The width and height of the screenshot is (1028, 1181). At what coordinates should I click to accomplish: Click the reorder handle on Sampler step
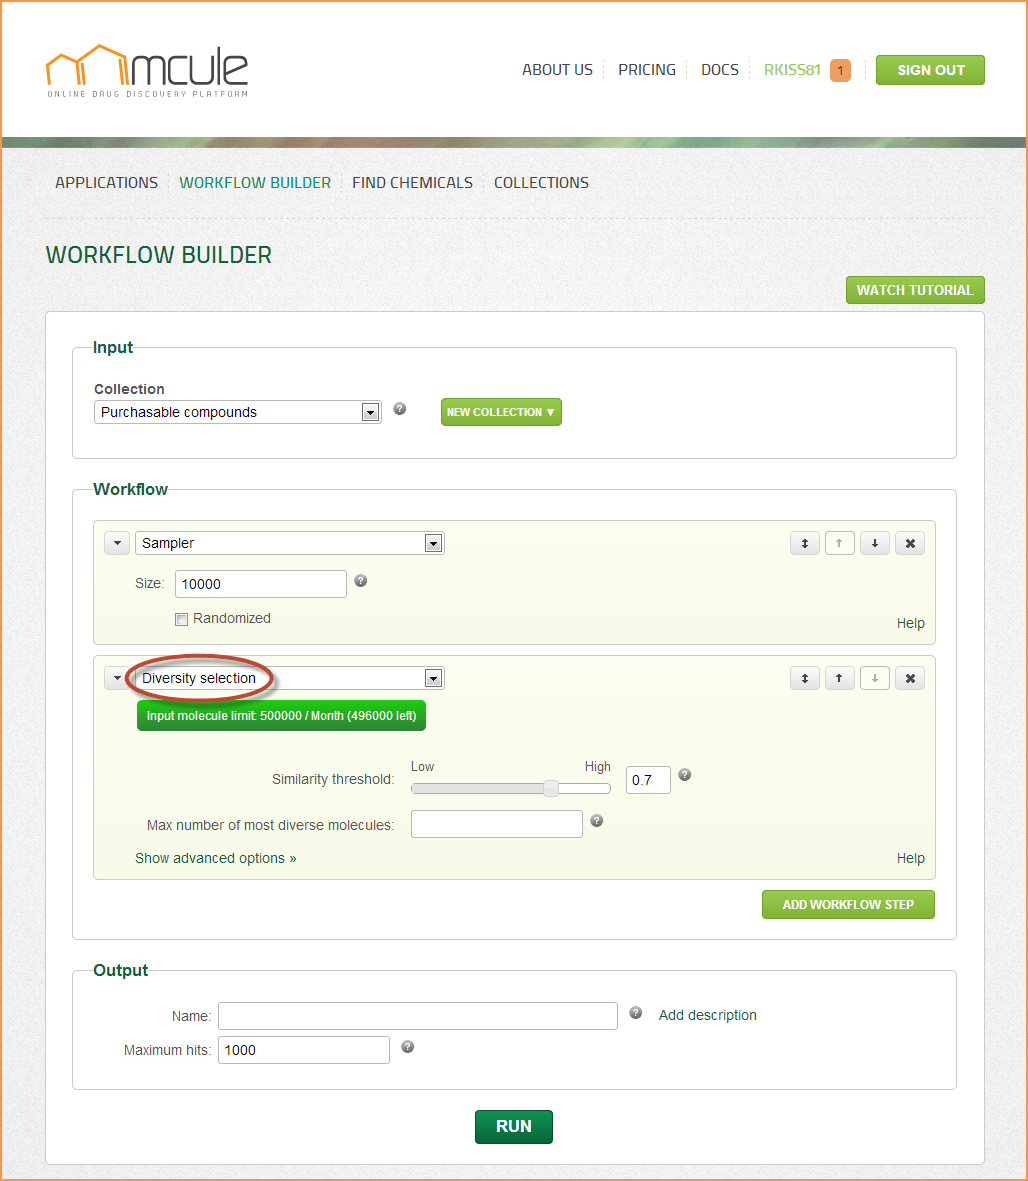pos(804,543)
